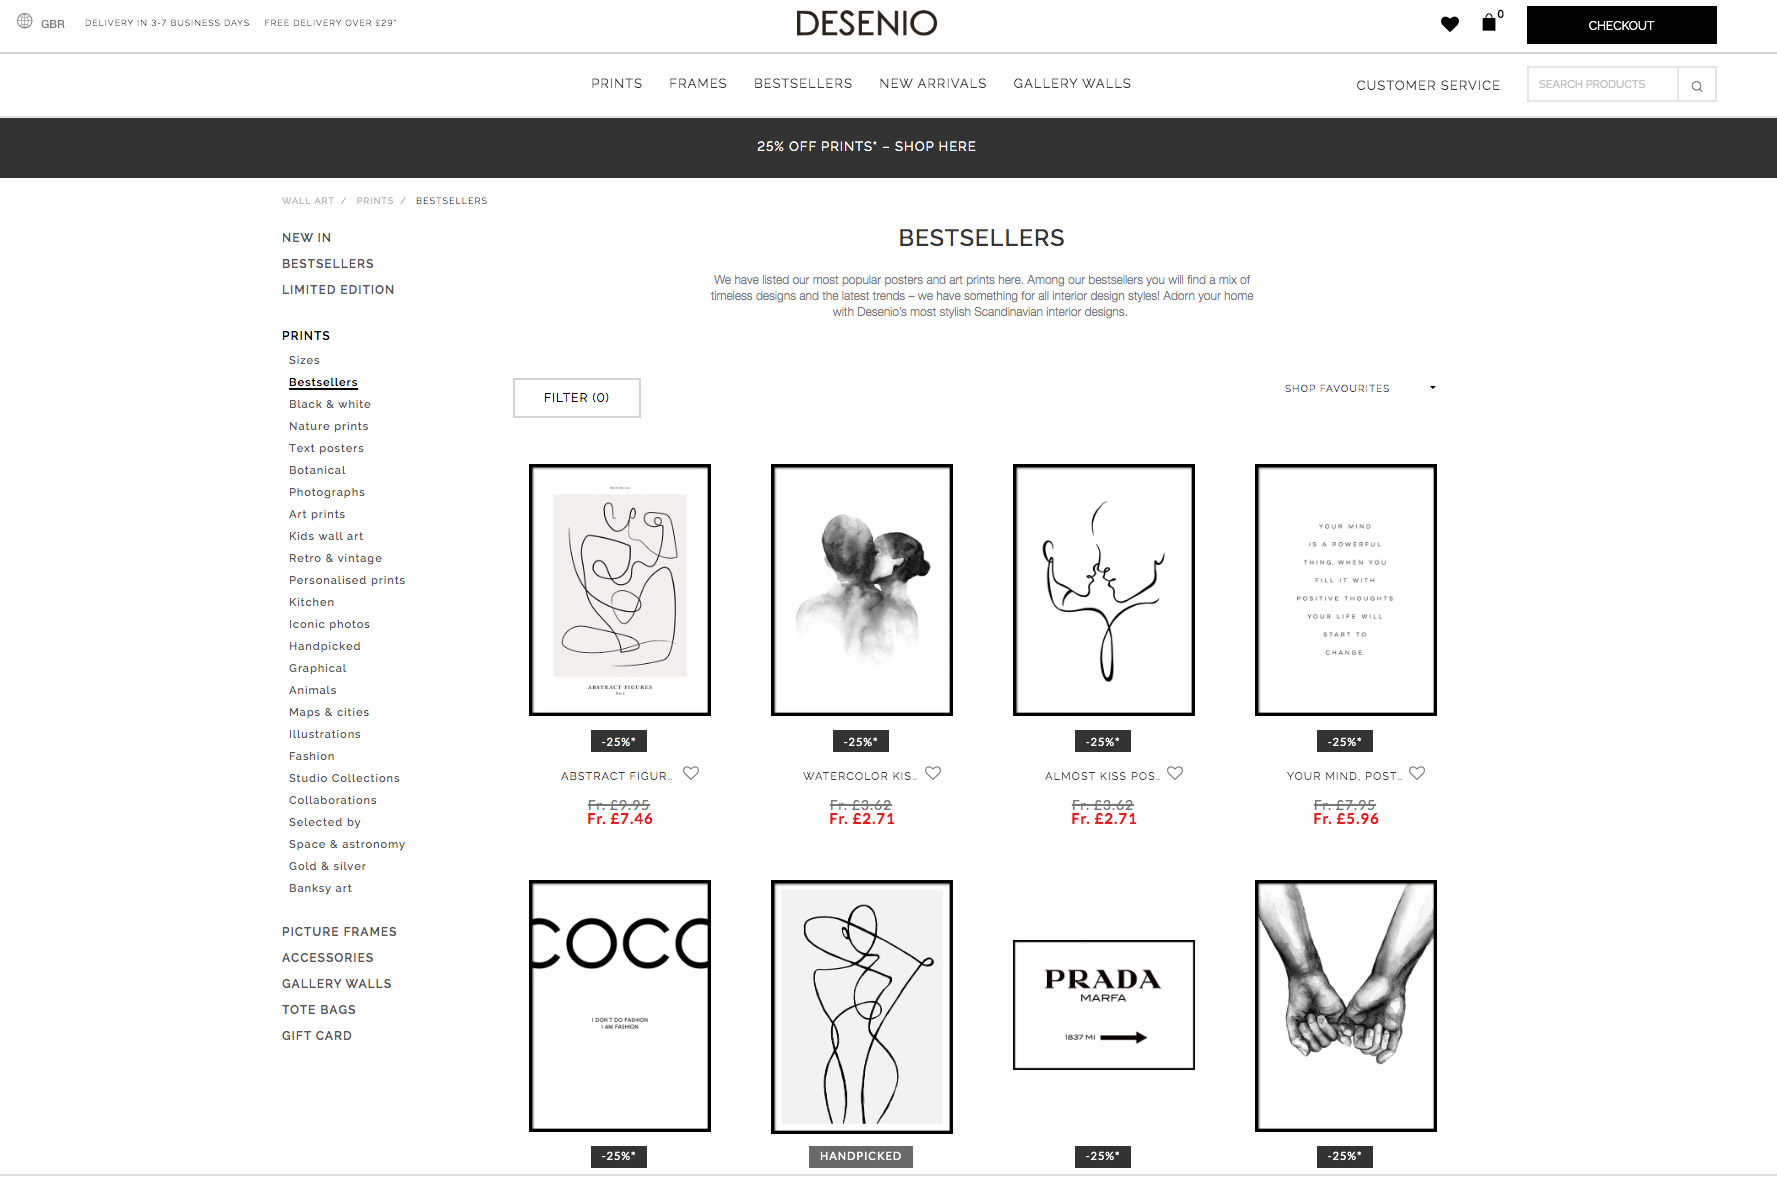The height and width of the screenshot is (1178, 1777).
Task: Open the Prada Marfa print thumbnail
Action: pos(1103,1005)
